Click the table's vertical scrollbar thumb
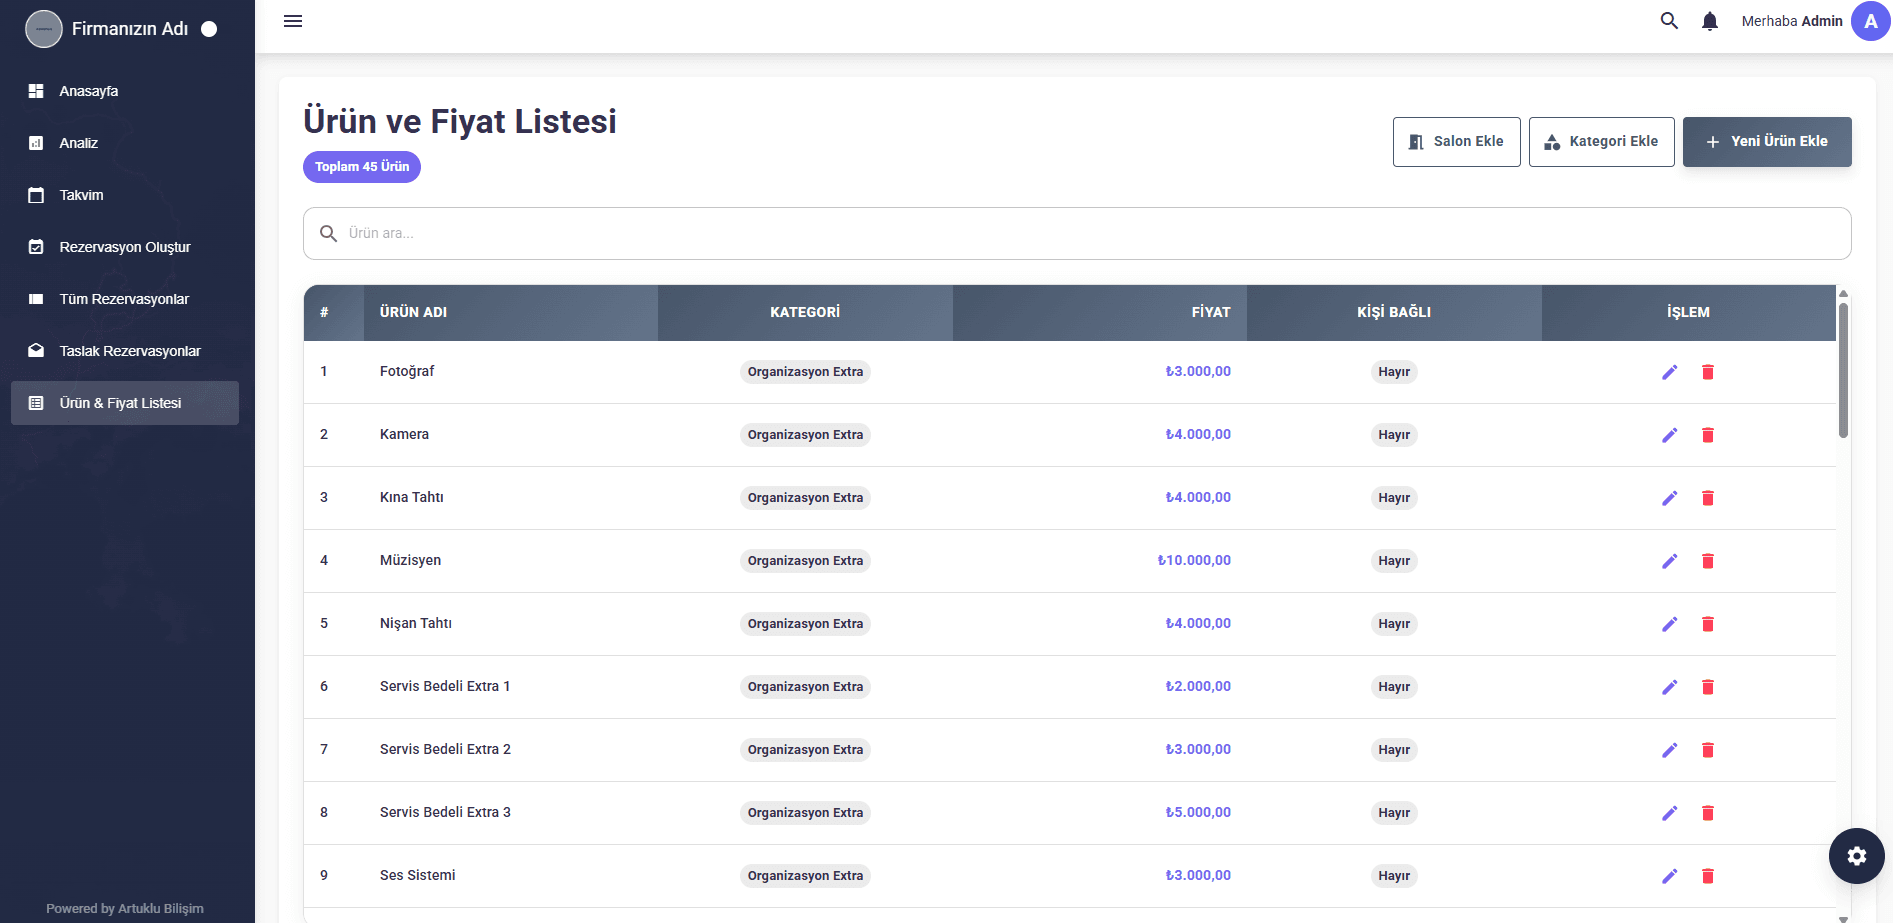Image resolution: width=1893 pixels, height=923 pixels. click(1843, 370)
